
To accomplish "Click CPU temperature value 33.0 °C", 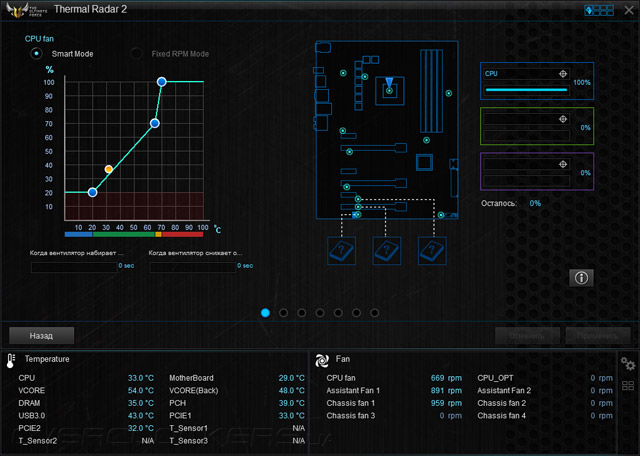I will [x=141, y=378].
